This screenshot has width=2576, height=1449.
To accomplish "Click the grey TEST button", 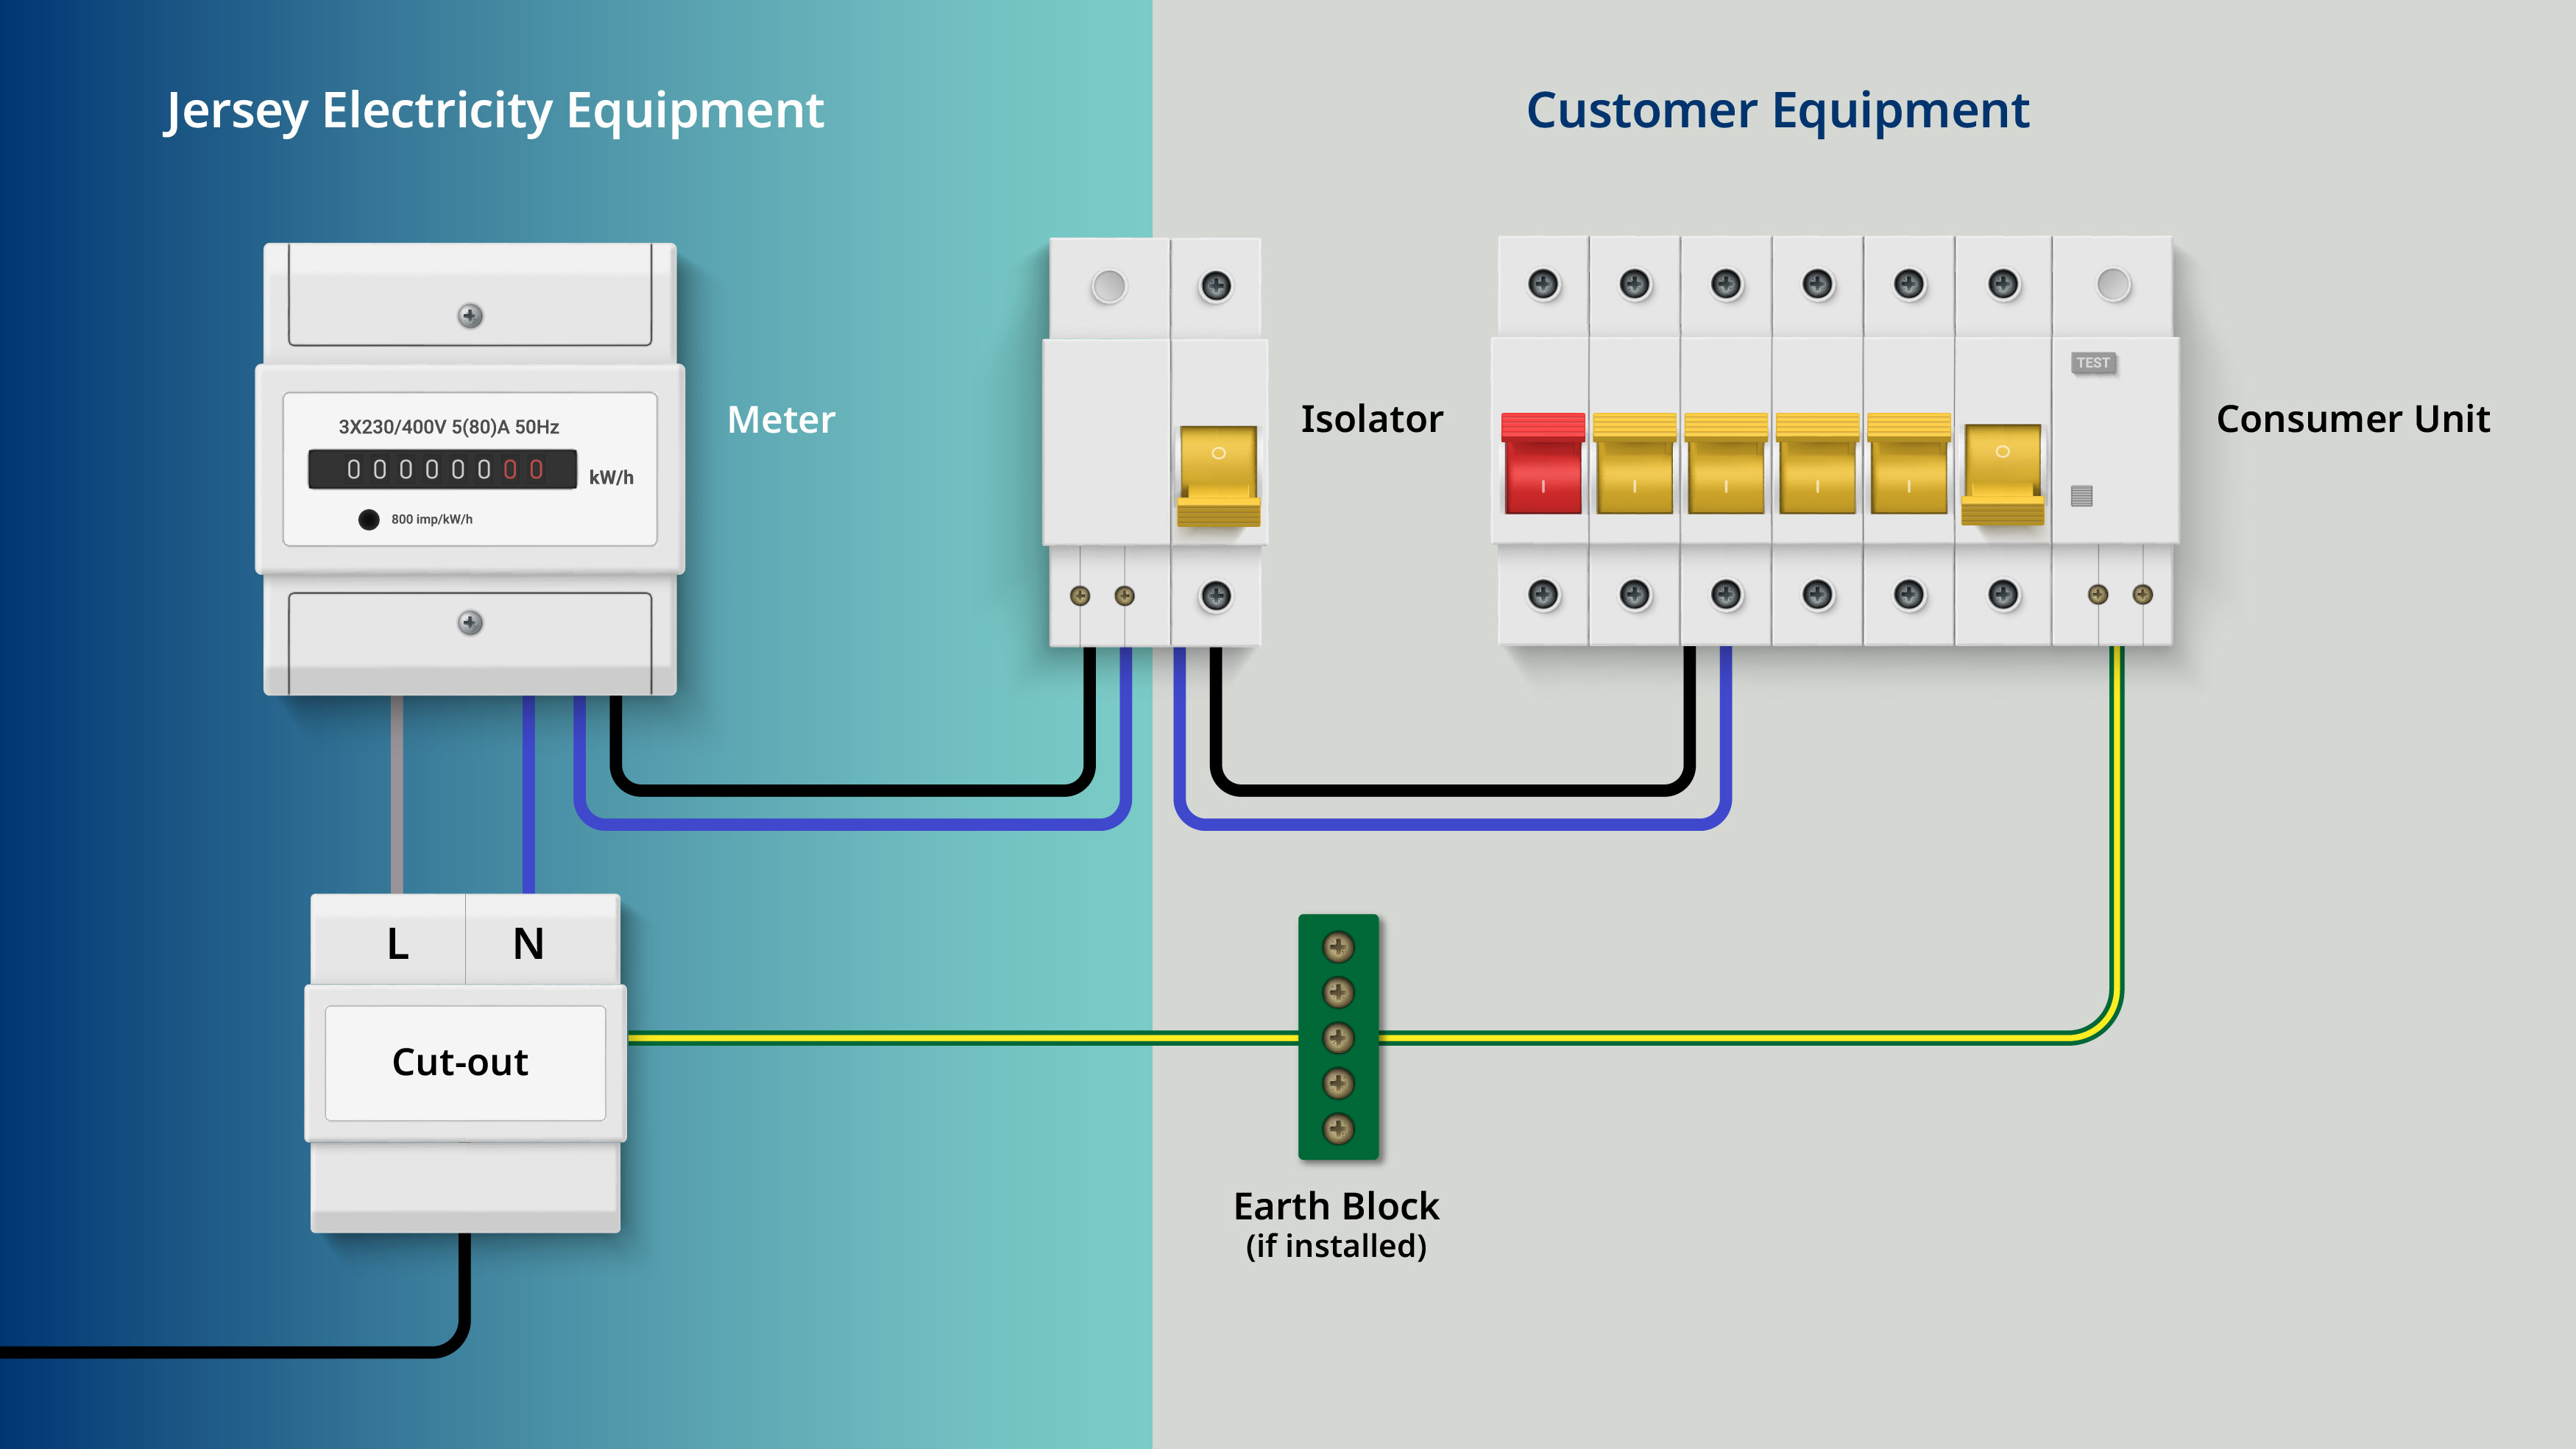I will [2093, 363].
